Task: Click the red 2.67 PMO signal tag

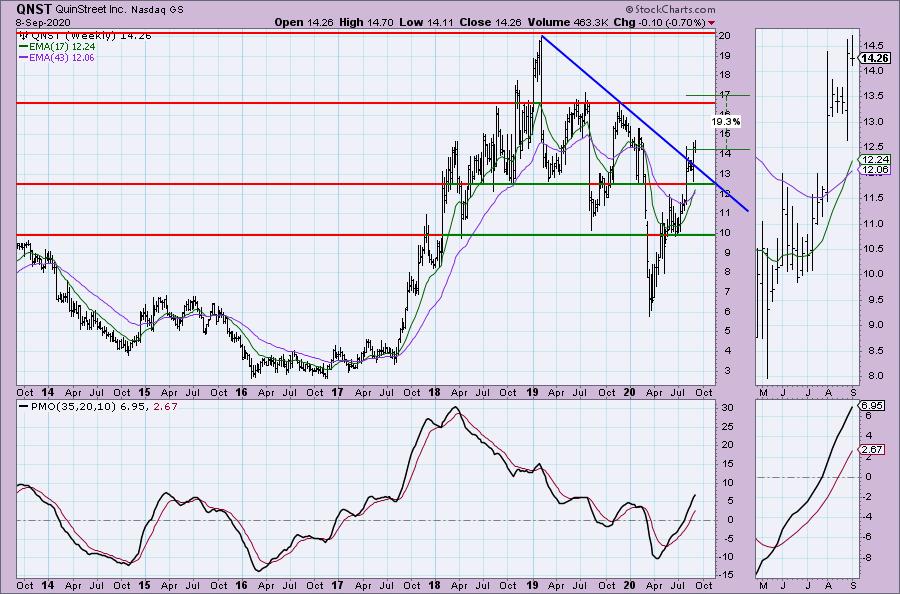Action: point(871,450)
